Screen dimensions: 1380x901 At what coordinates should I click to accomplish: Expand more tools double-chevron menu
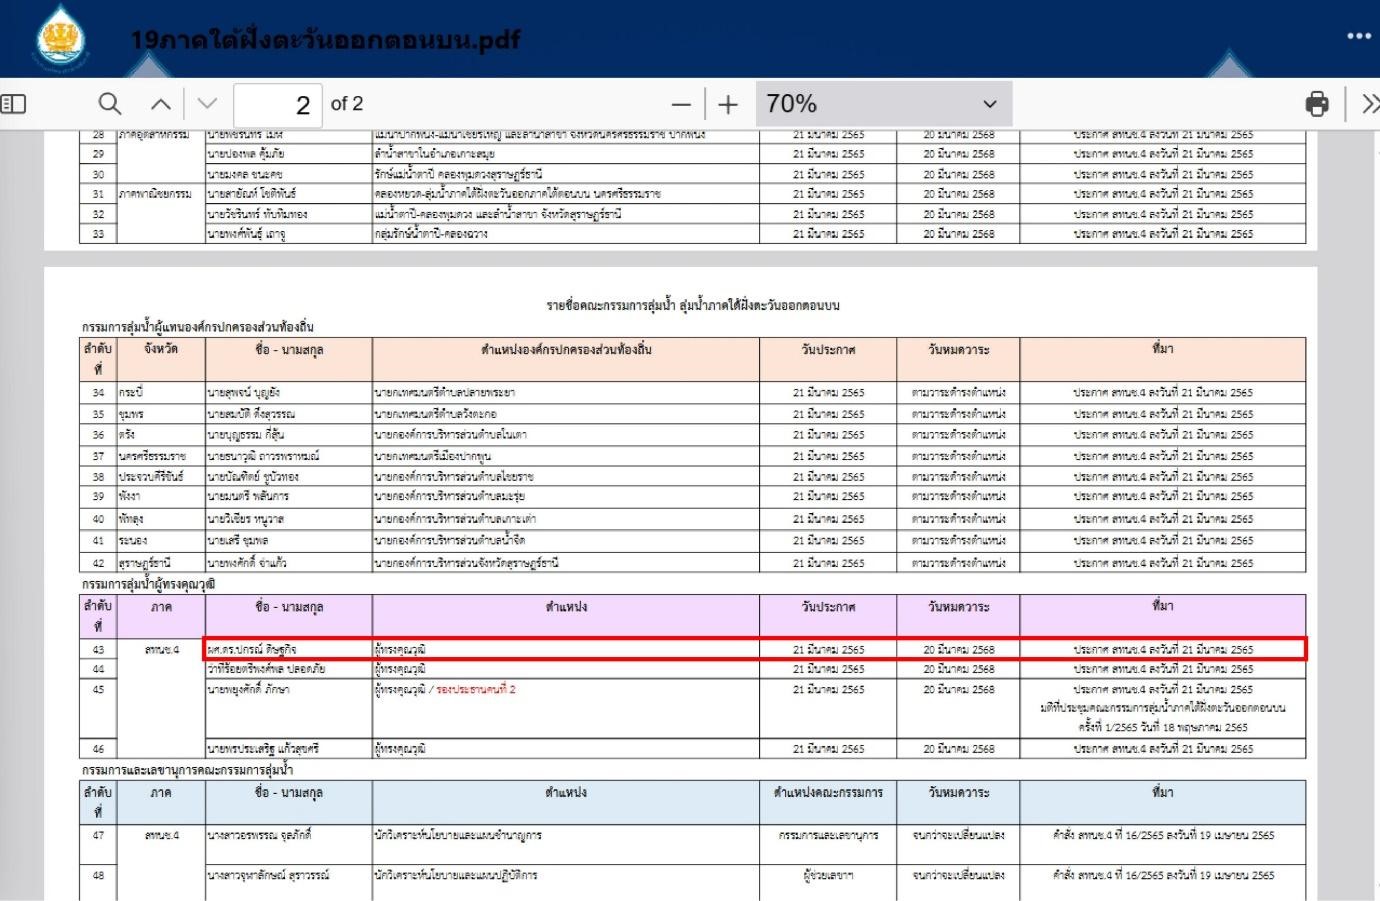click(1369, 104)
